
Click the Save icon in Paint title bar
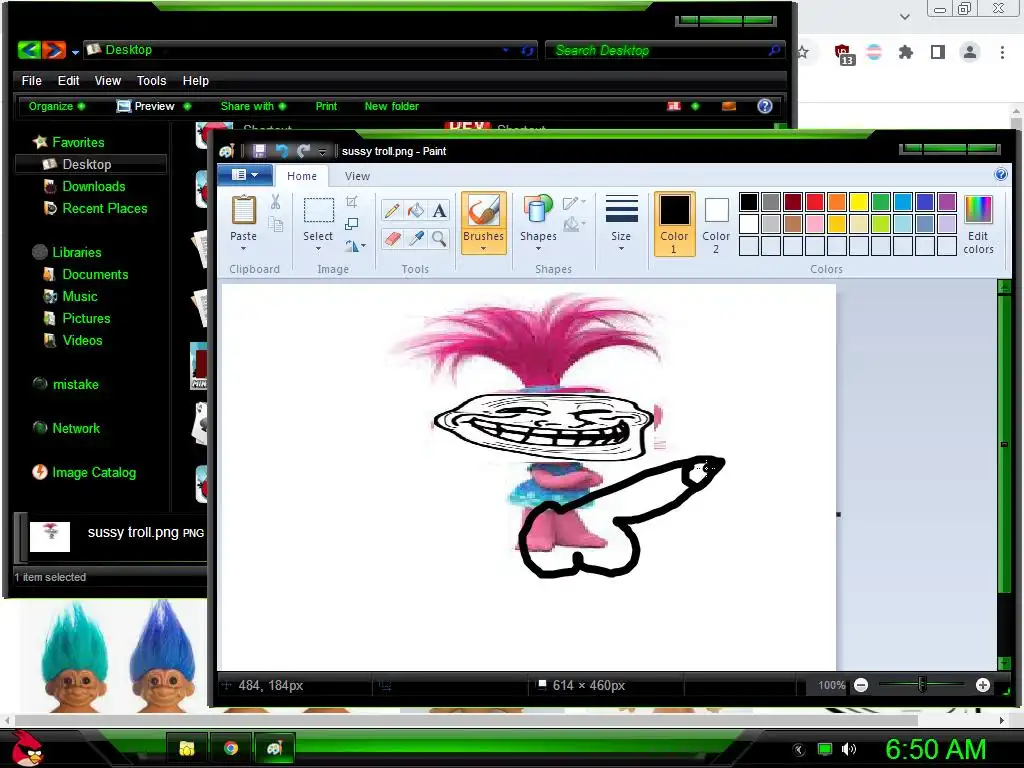259,151
